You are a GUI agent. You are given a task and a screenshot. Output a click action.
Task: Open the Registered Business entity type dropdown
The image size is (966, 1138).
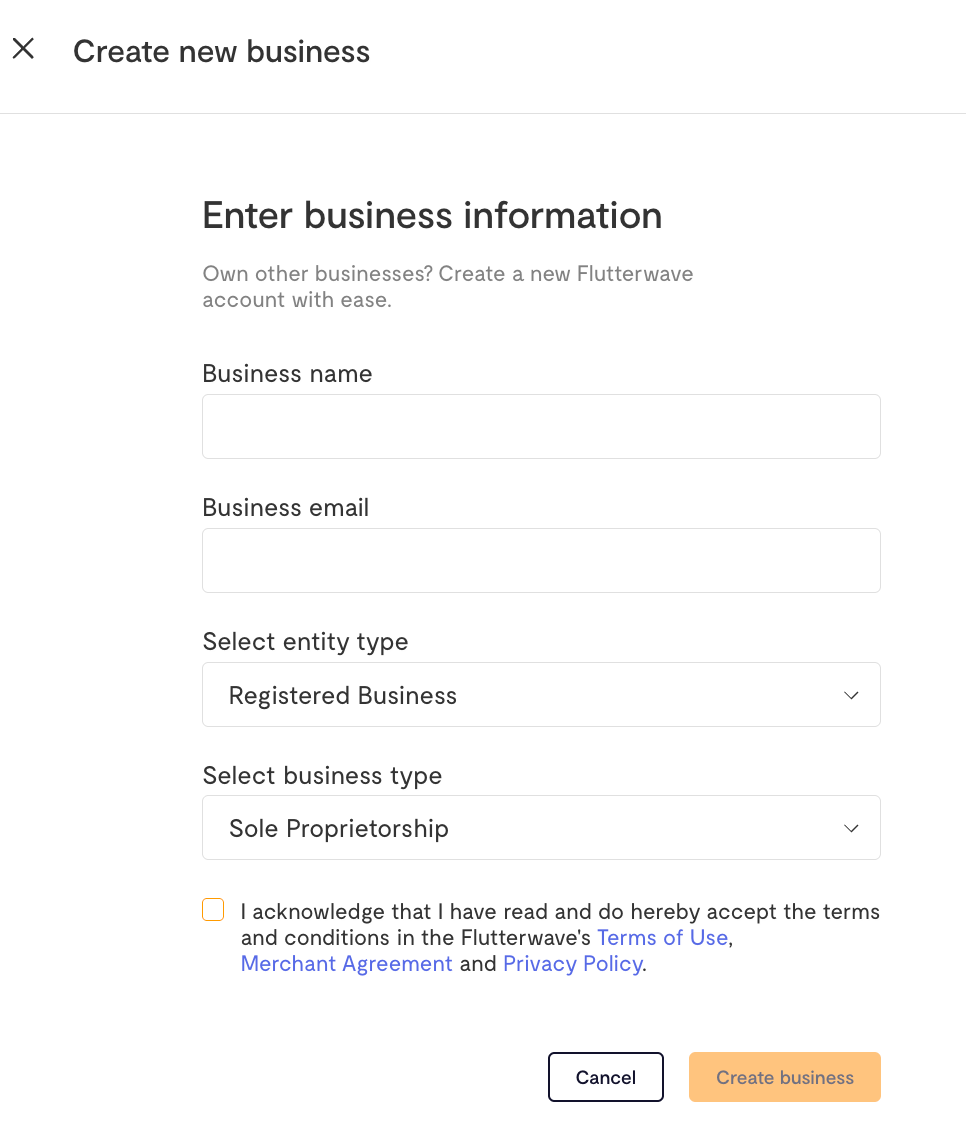pos(541,695)
